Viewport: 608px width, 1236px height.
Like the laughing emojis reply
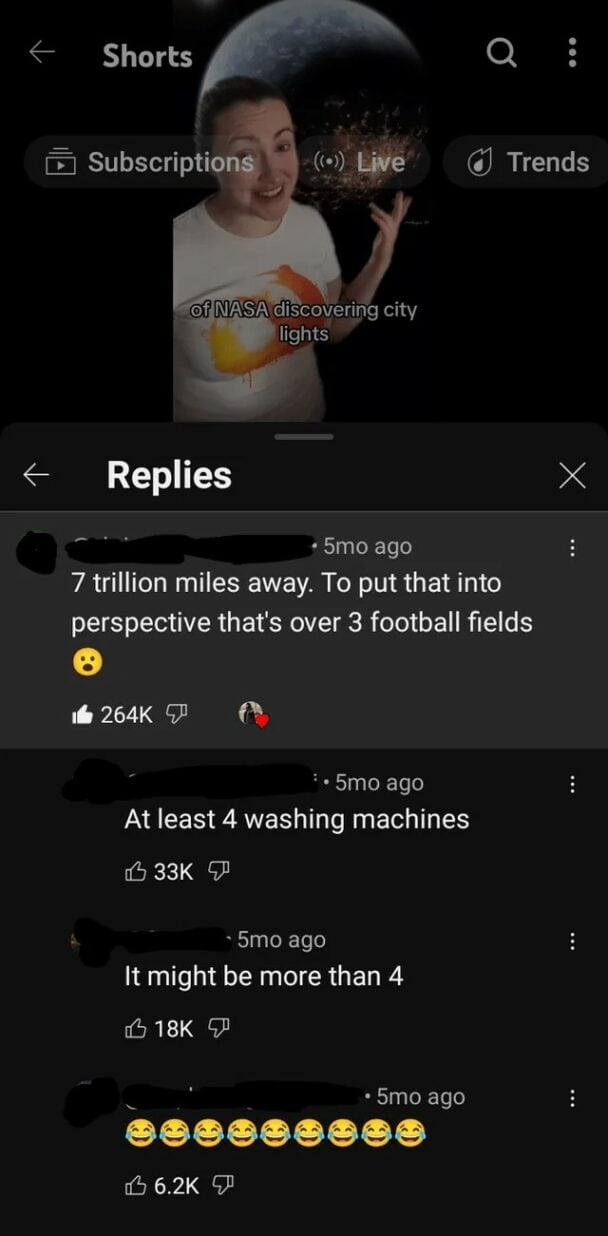(x=135, y=1185)
